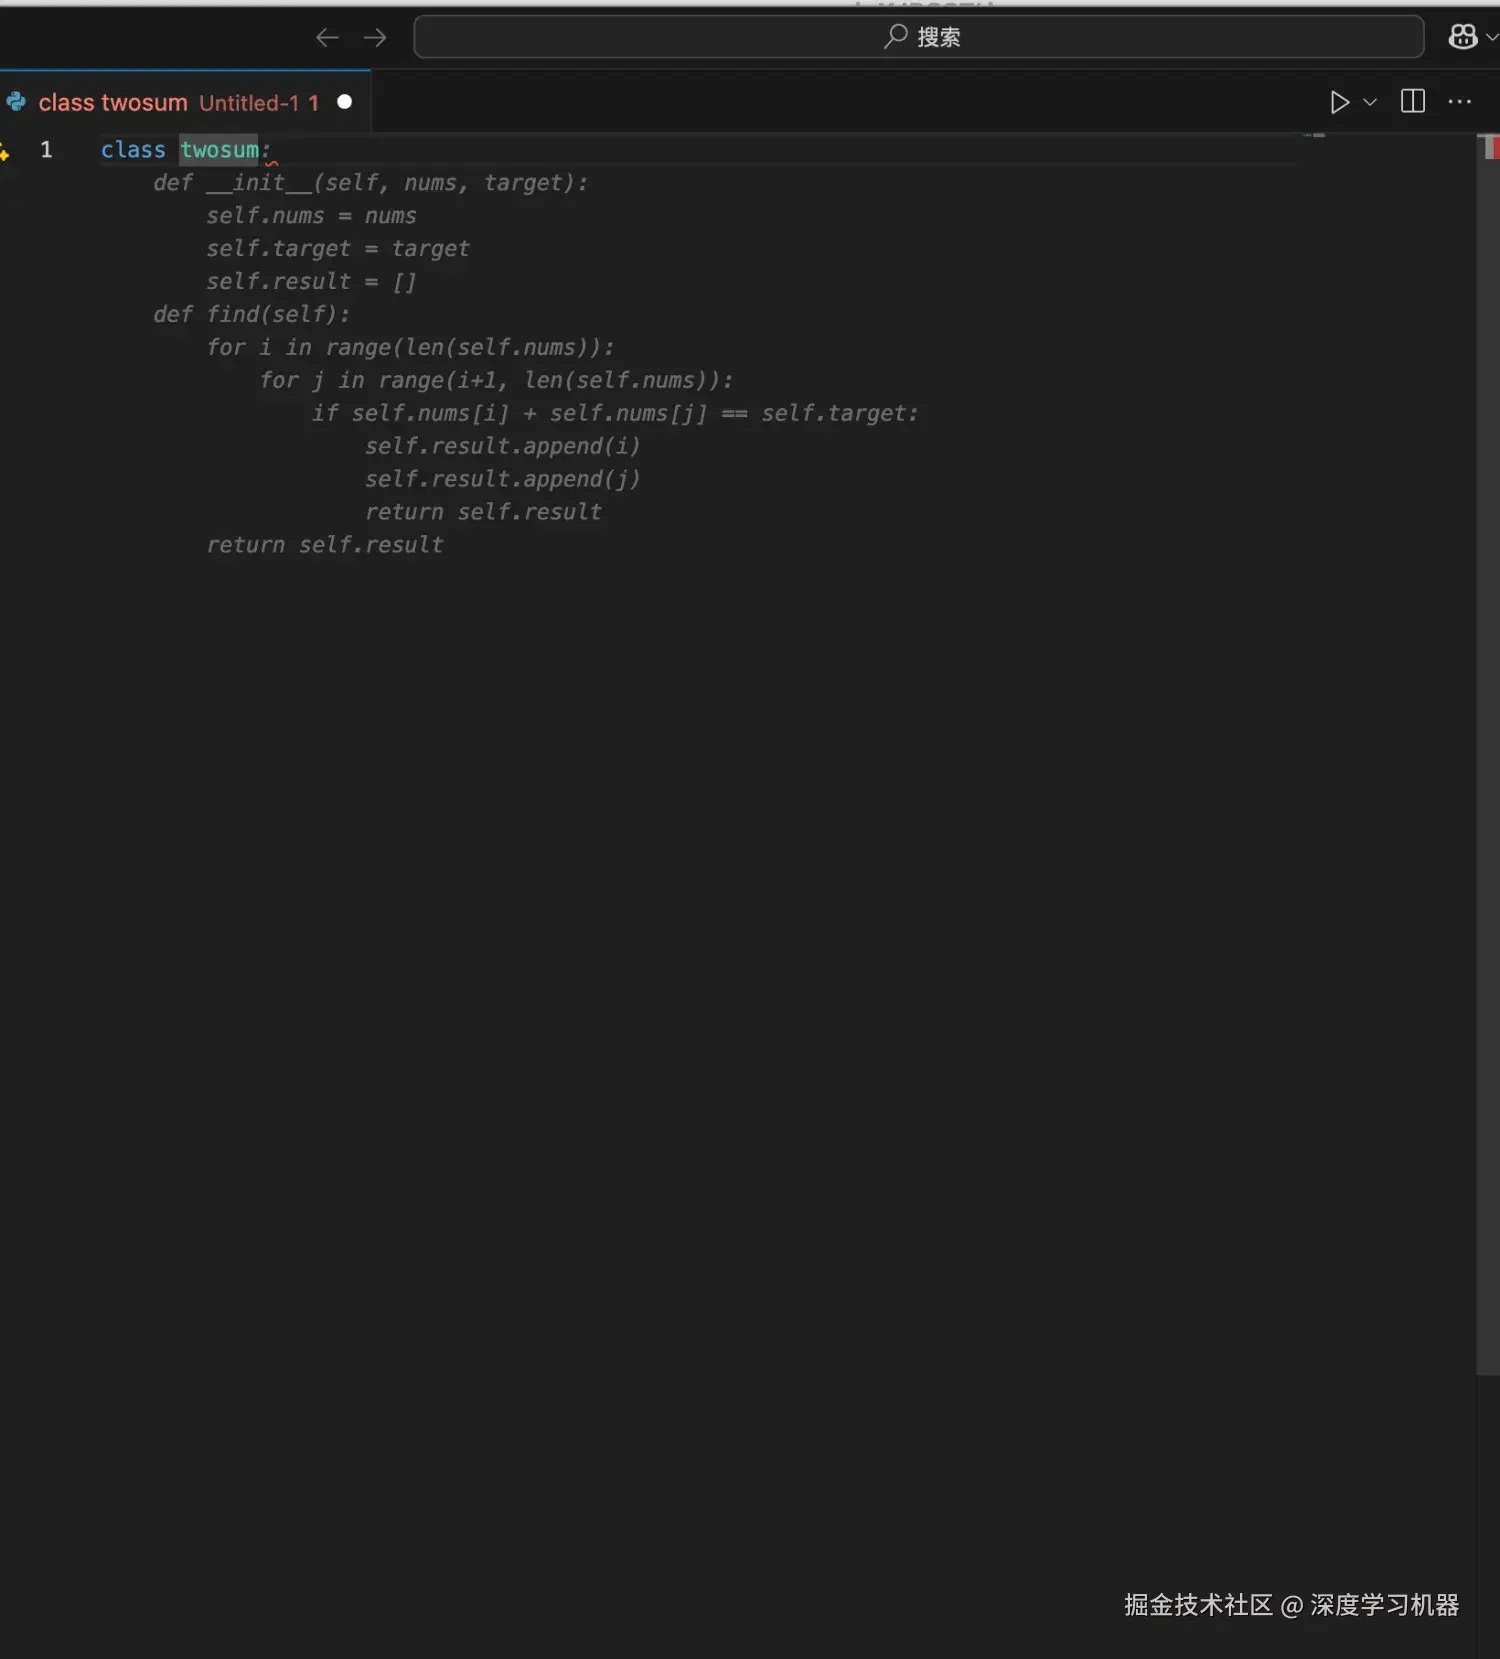Viewport: 1500px width, 1659px height.
Task: Click line number 1 in the gutter
Action: tap(46, 150)
